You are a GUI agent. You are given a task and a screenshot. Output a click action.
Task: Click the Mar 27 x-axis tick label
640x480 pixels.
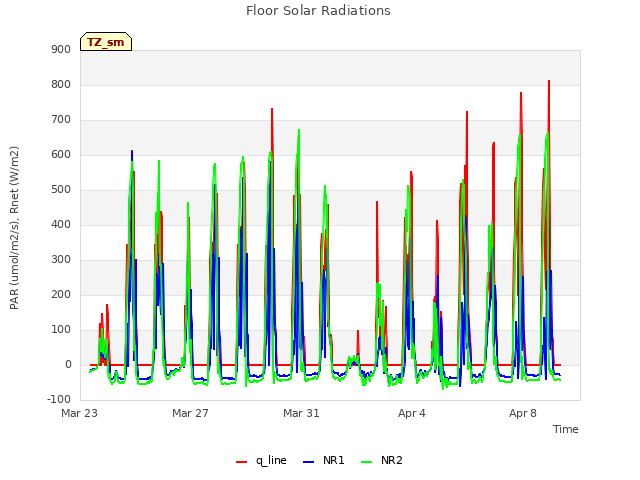[190, 413]
